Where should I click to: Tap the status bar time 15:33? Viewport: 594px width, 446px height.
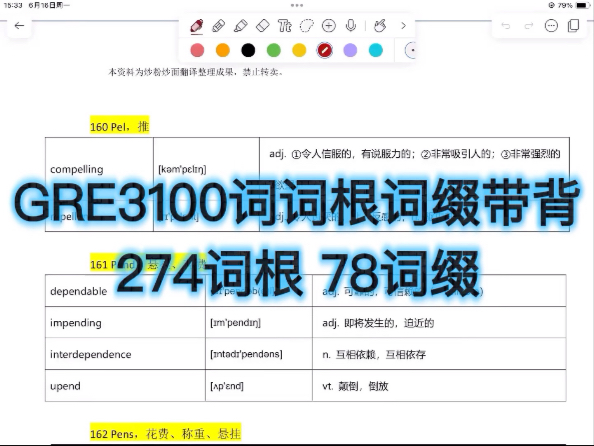pos(13,5)
